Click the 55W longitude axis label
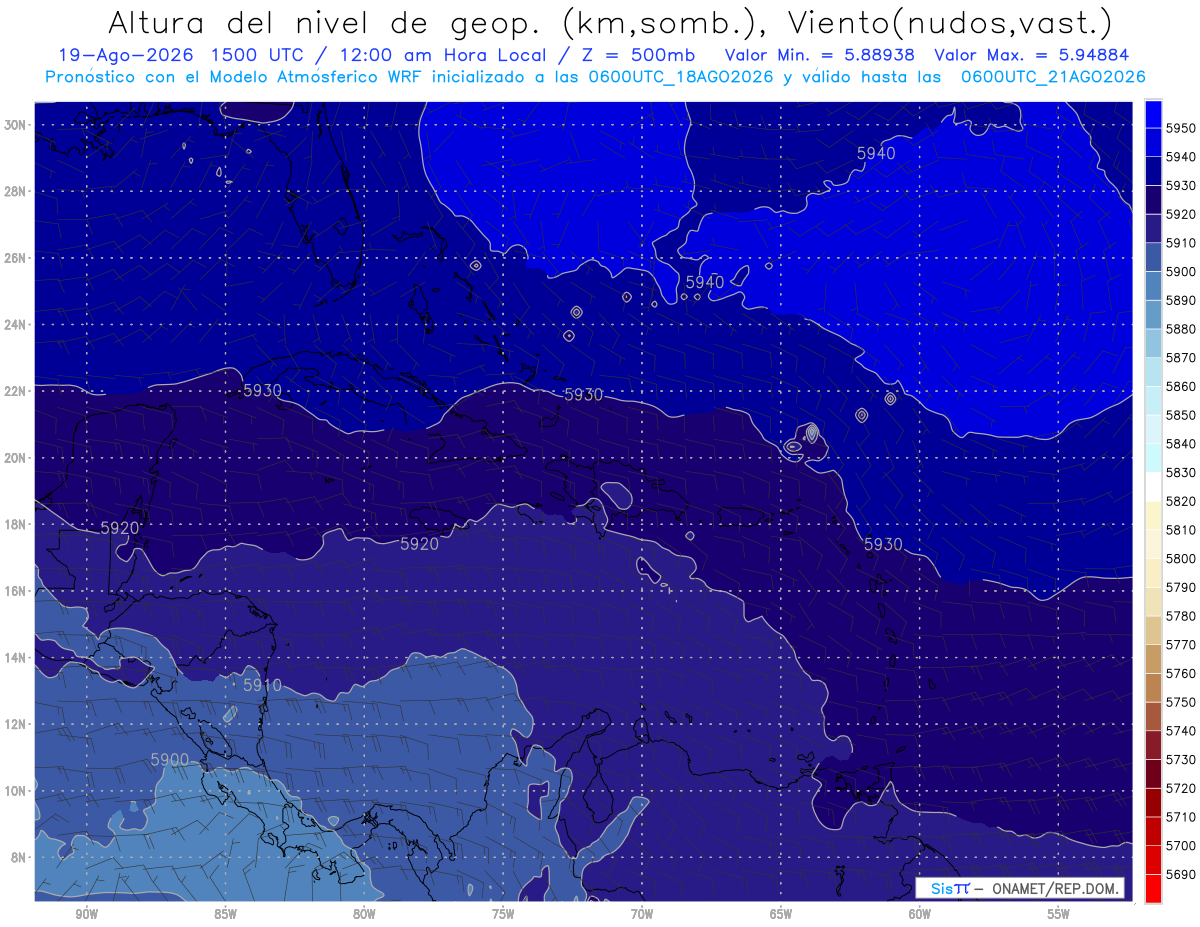Image resolution: width=1200 pixels, height=927 pixels. pos(1059,914)
